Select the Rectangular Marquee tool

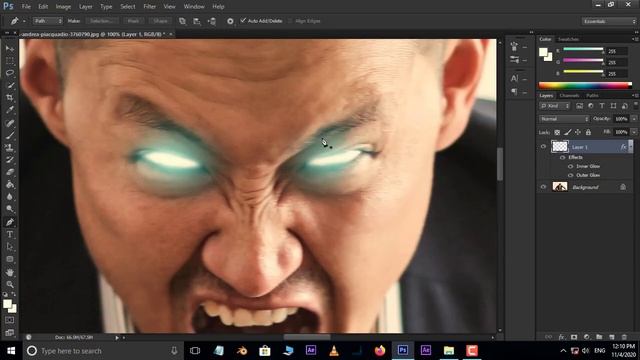pyautogui.click(x=10, y=61)
